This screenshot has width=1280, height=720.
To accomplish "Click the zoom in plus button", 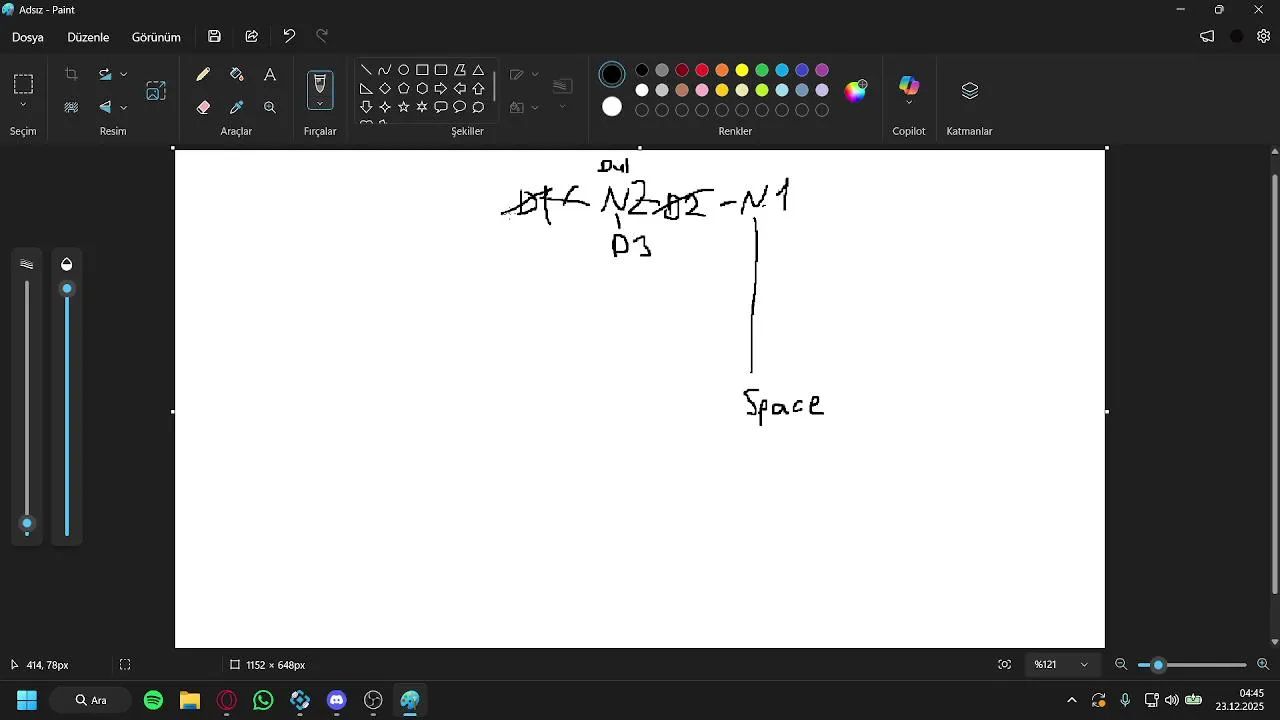I will [1263, 664].
